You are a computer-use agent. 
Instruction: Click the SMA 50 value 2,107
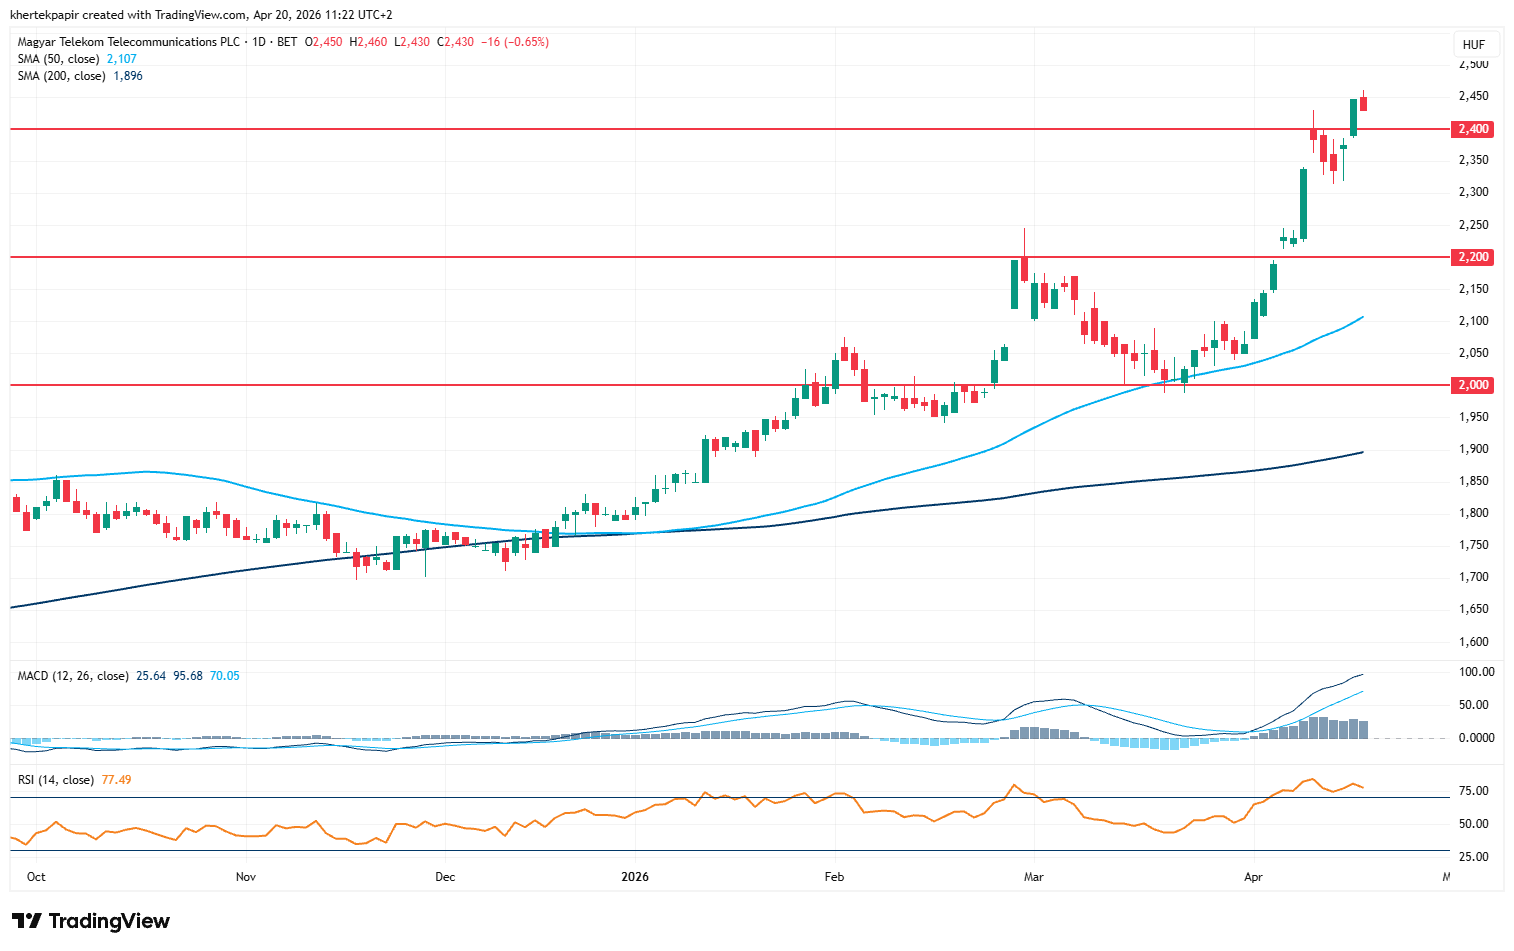point(122,59)
